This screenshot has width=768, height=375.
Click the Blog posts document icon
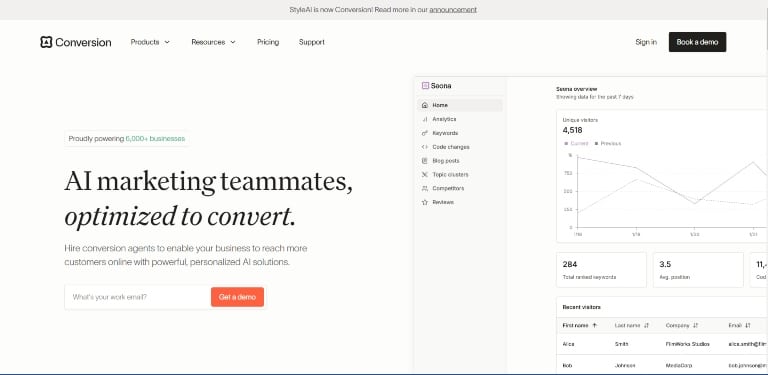425,161
